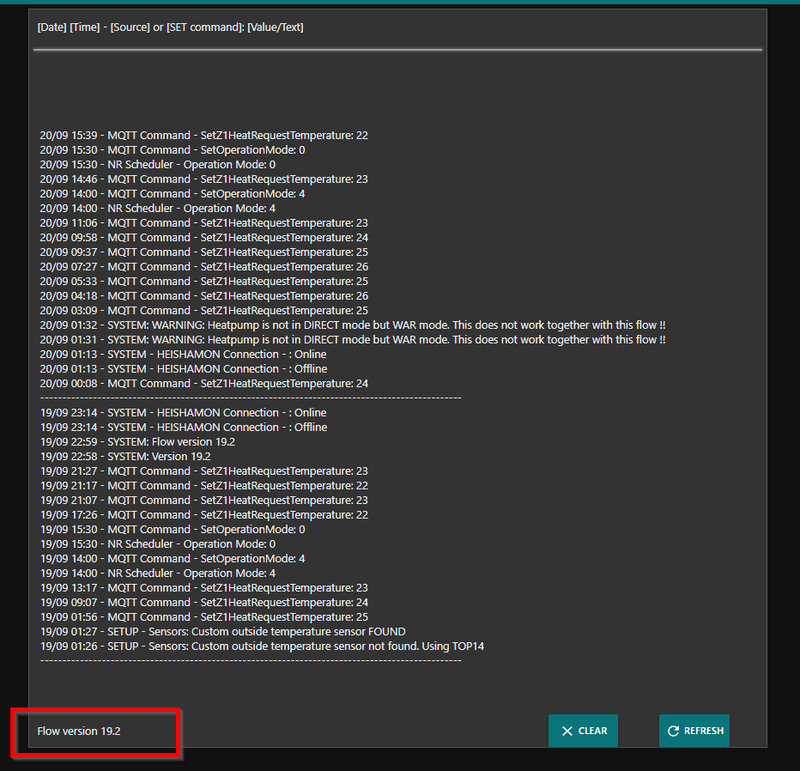Select 19/09 22:59 SYSTEM Flow version 19.2 entry
The width and height of the screenshot is (800, 771).
click(x=138, y=442)
